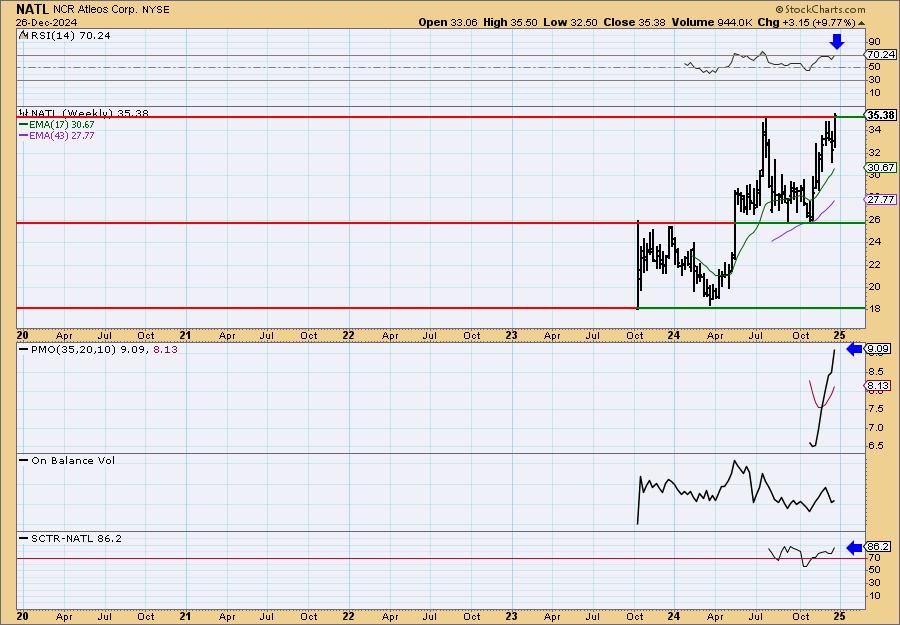Click the 70.24 RSI value tag
The image size is (900, 625).
click(x=880, y=55)
